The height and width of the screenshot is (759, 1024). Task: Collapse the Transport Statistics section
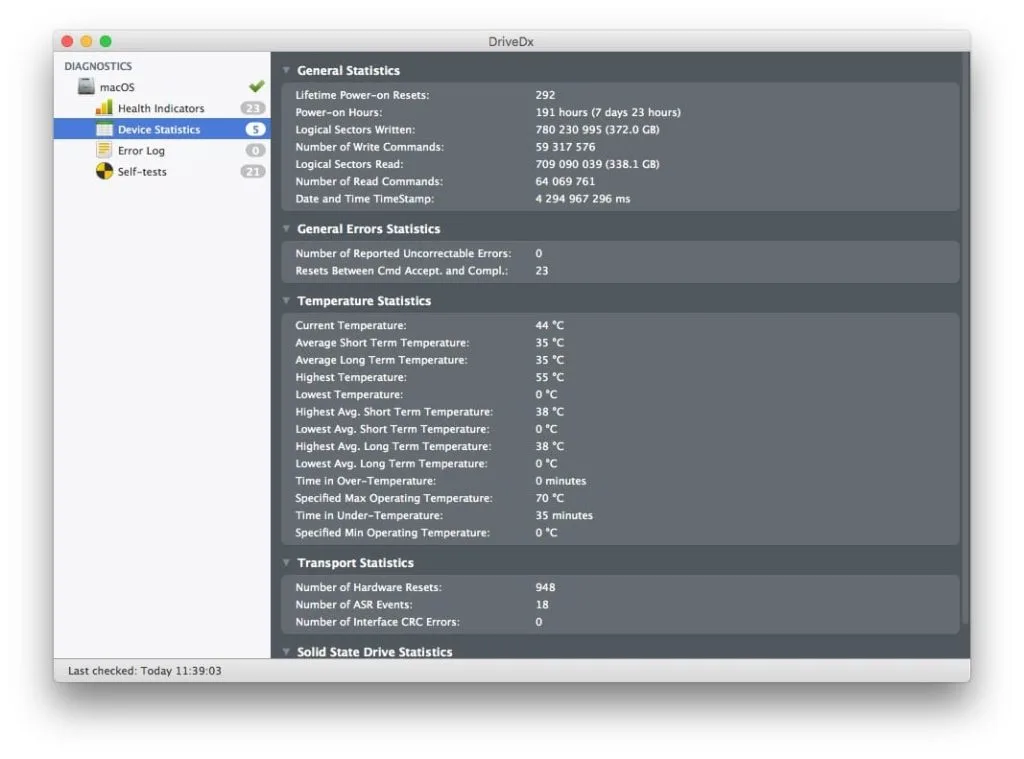pyautogui.click(x=286, y=562)
